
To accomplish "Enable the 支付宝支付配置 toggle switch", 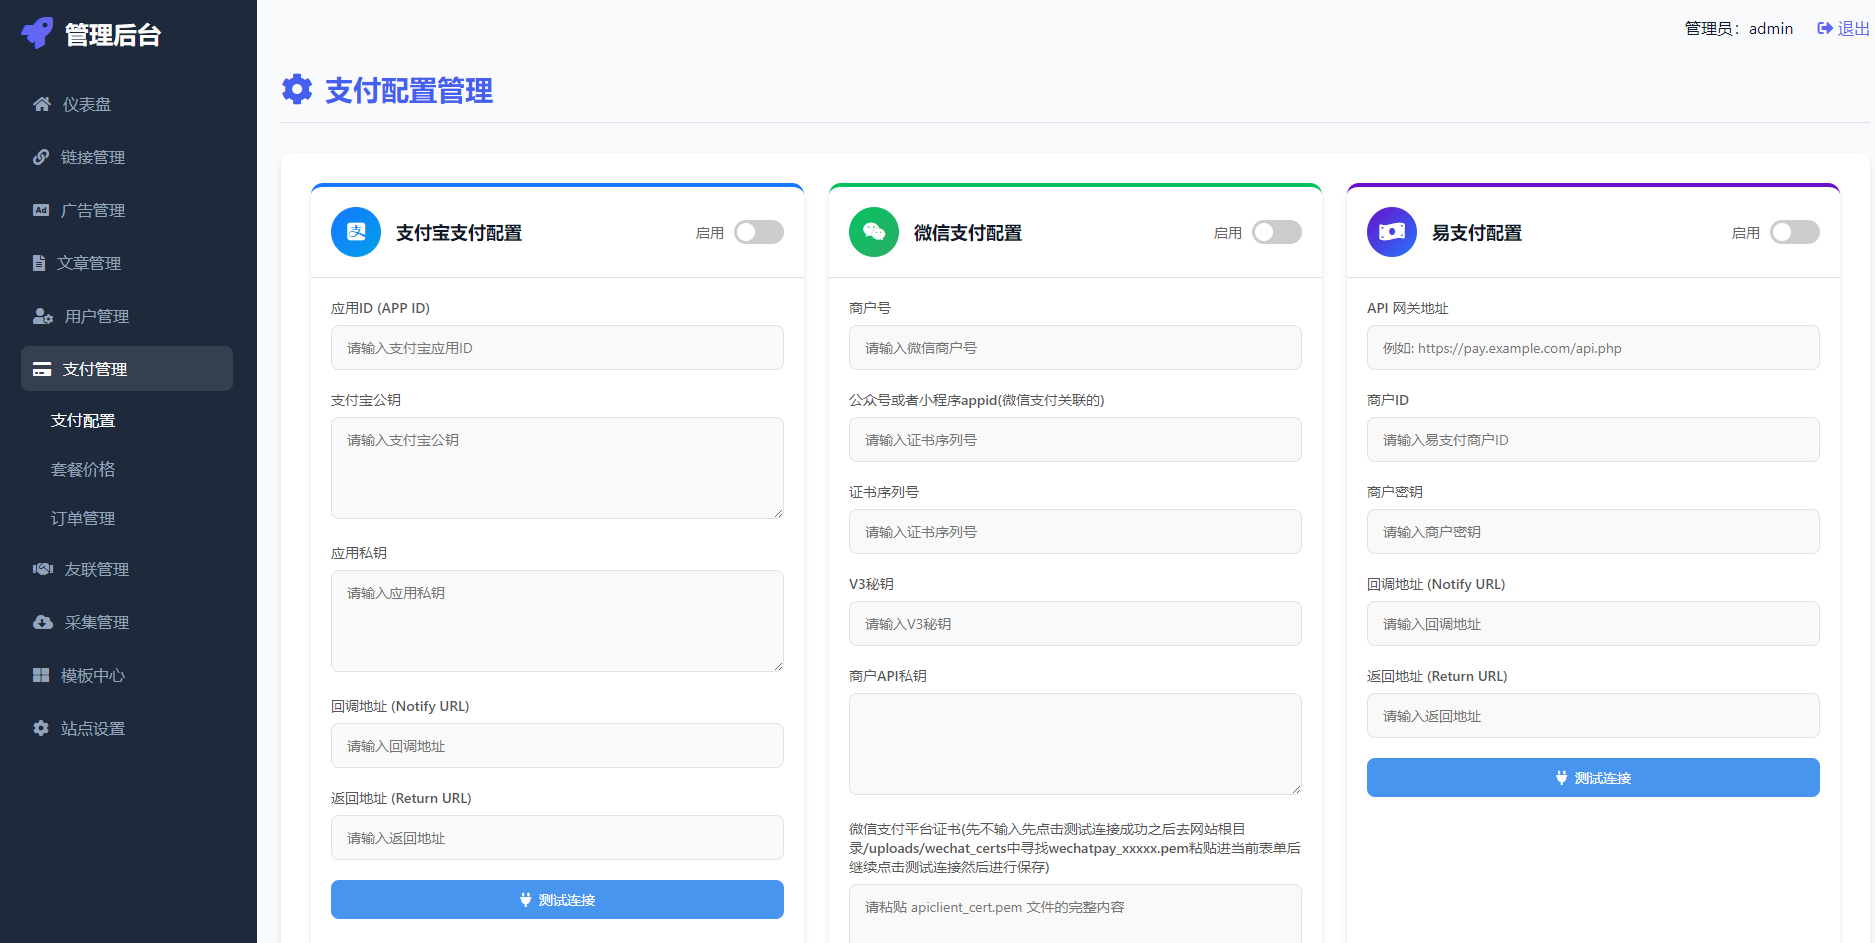I will click(759, 232).
